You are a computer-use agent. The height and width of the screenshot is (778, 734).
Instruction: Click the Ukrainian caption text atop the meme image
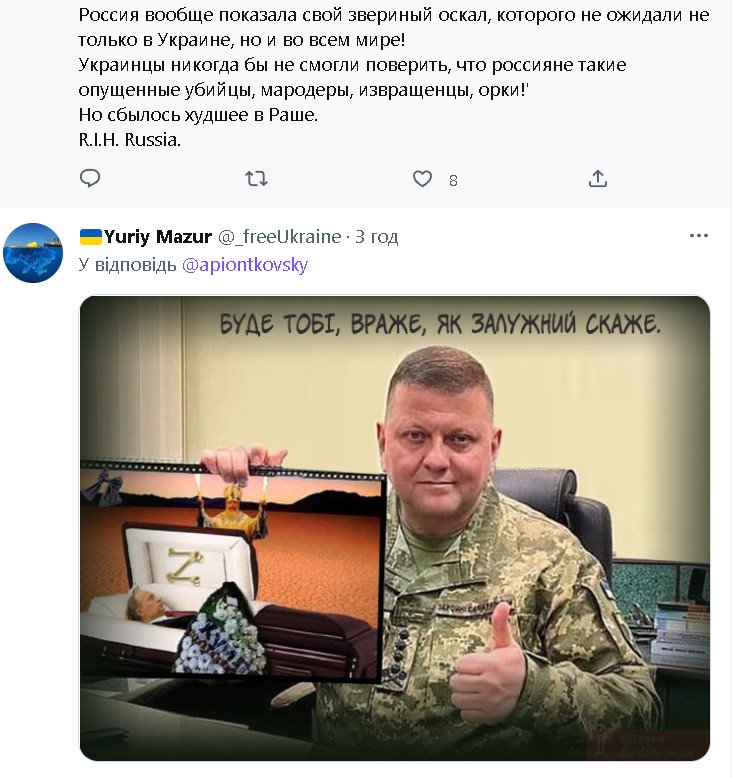click(x=440, y=324)
